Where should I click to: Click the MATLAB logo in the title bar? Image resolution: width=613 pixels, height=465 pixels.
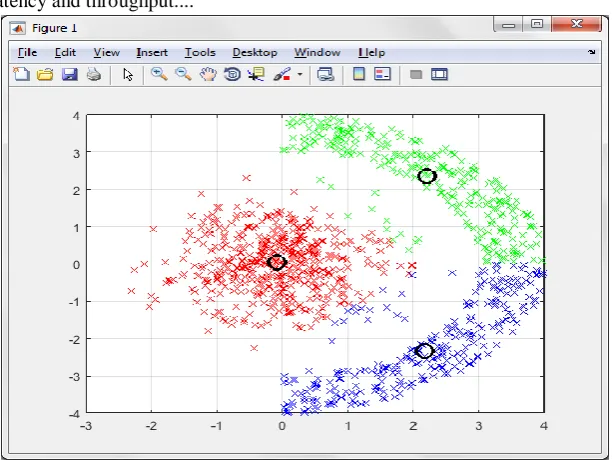tap(18, 28)
